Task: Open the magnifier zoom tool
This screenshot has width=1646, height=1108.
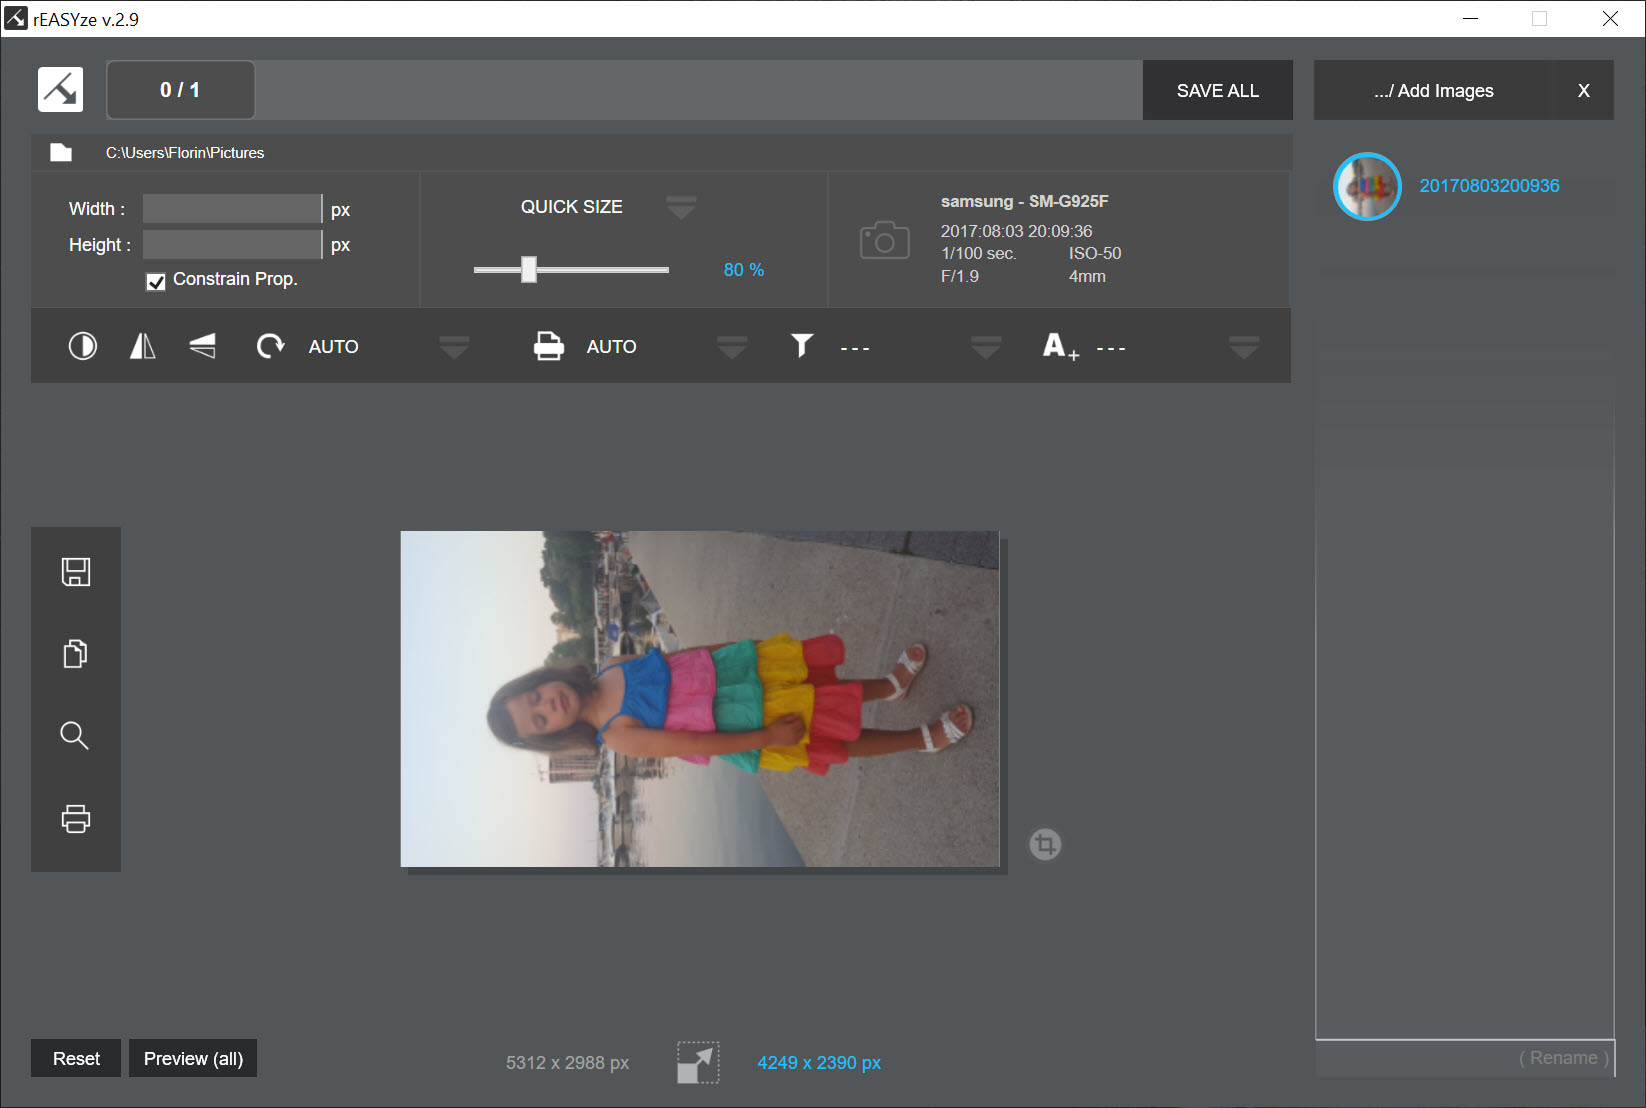Action: click(x=75, y=736)
